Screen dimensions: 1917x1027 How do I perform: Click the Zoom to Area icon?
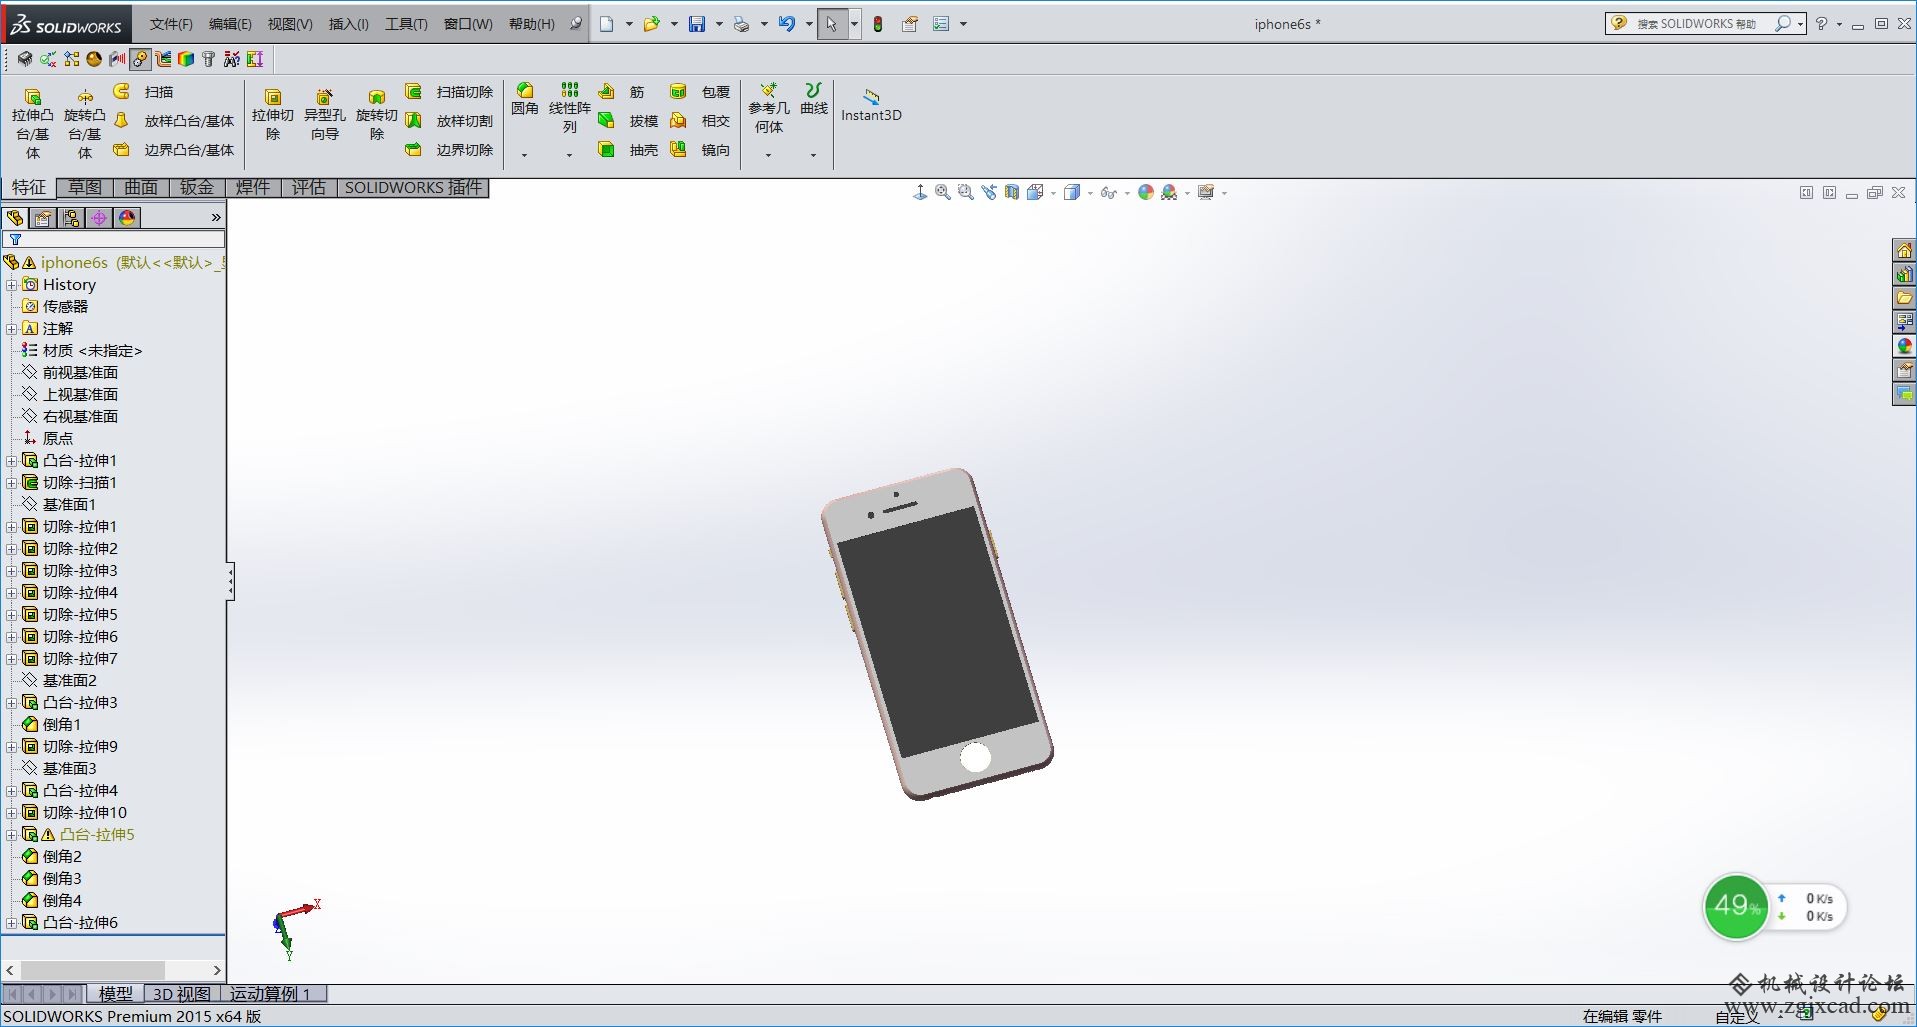tap(966, 192)
